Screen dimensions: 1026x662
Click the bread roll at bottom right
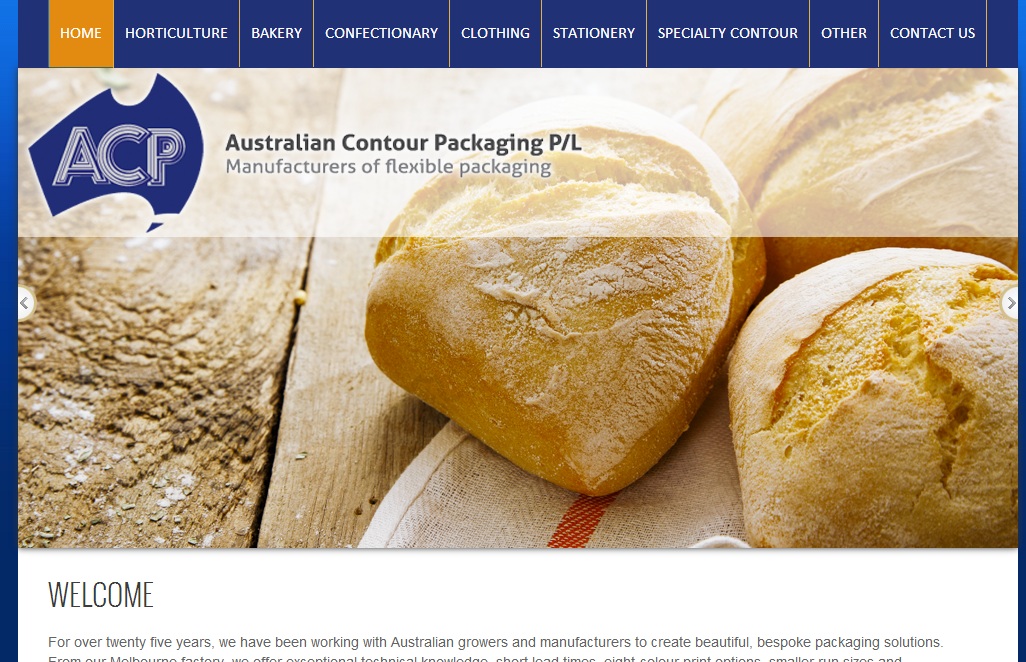874,399
